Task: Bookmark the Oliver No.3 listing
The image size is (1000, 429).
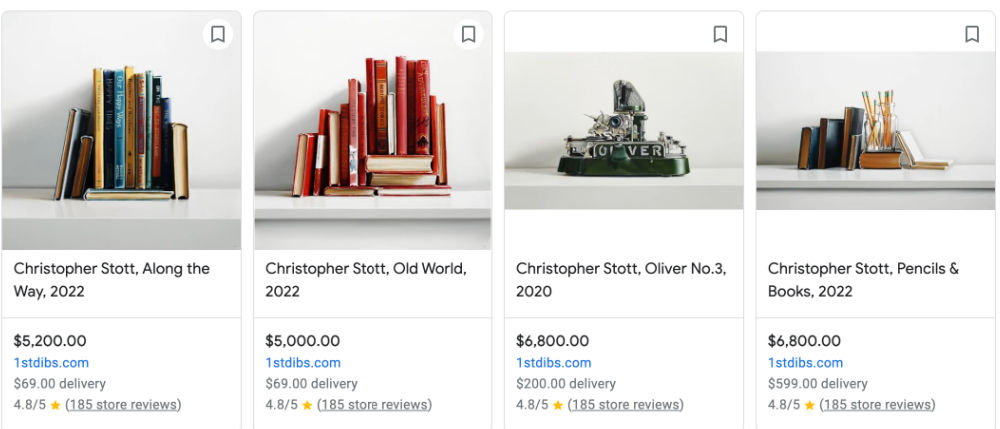Action: point(720,35)
